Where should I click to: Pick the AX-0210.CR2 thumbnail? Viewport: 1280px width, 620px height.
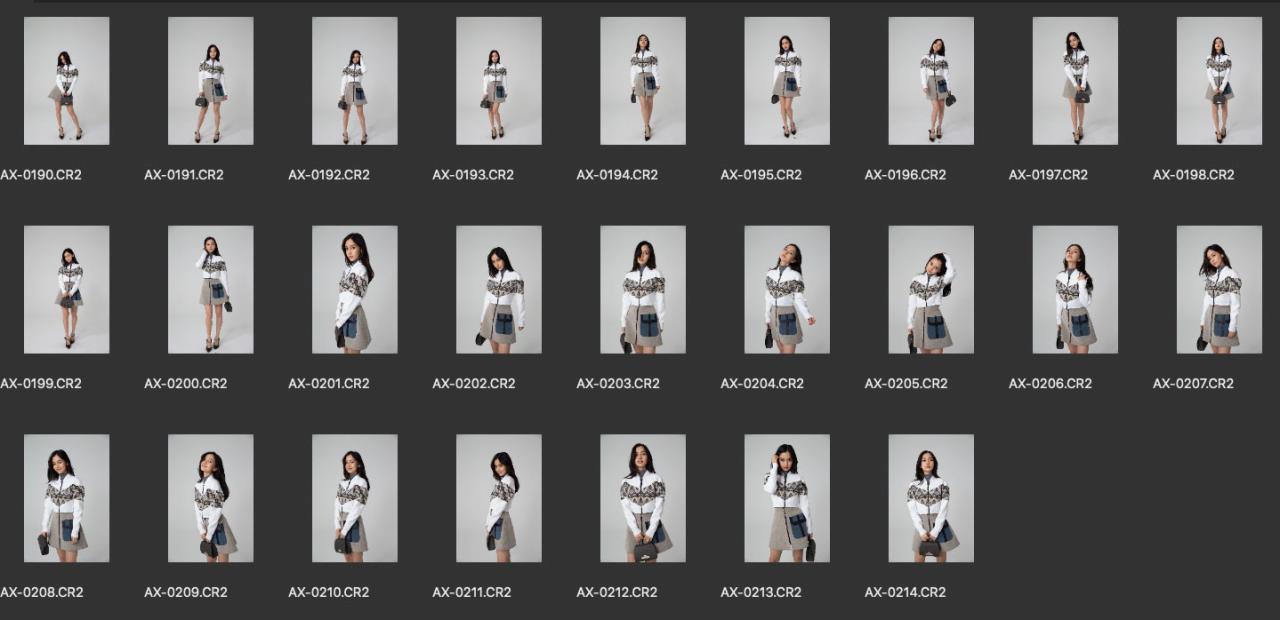[x=354, y=498]
